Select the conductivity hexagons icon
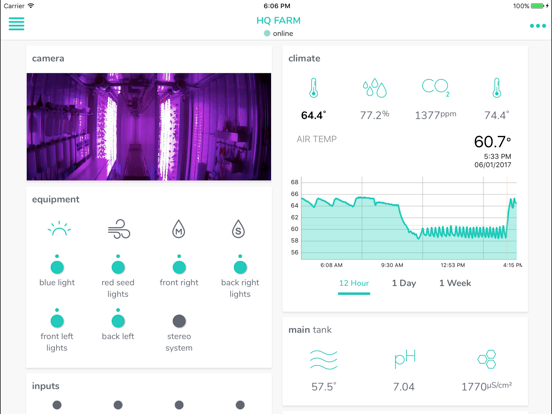This screenshot has width=552, height=414. click(487, 359)
